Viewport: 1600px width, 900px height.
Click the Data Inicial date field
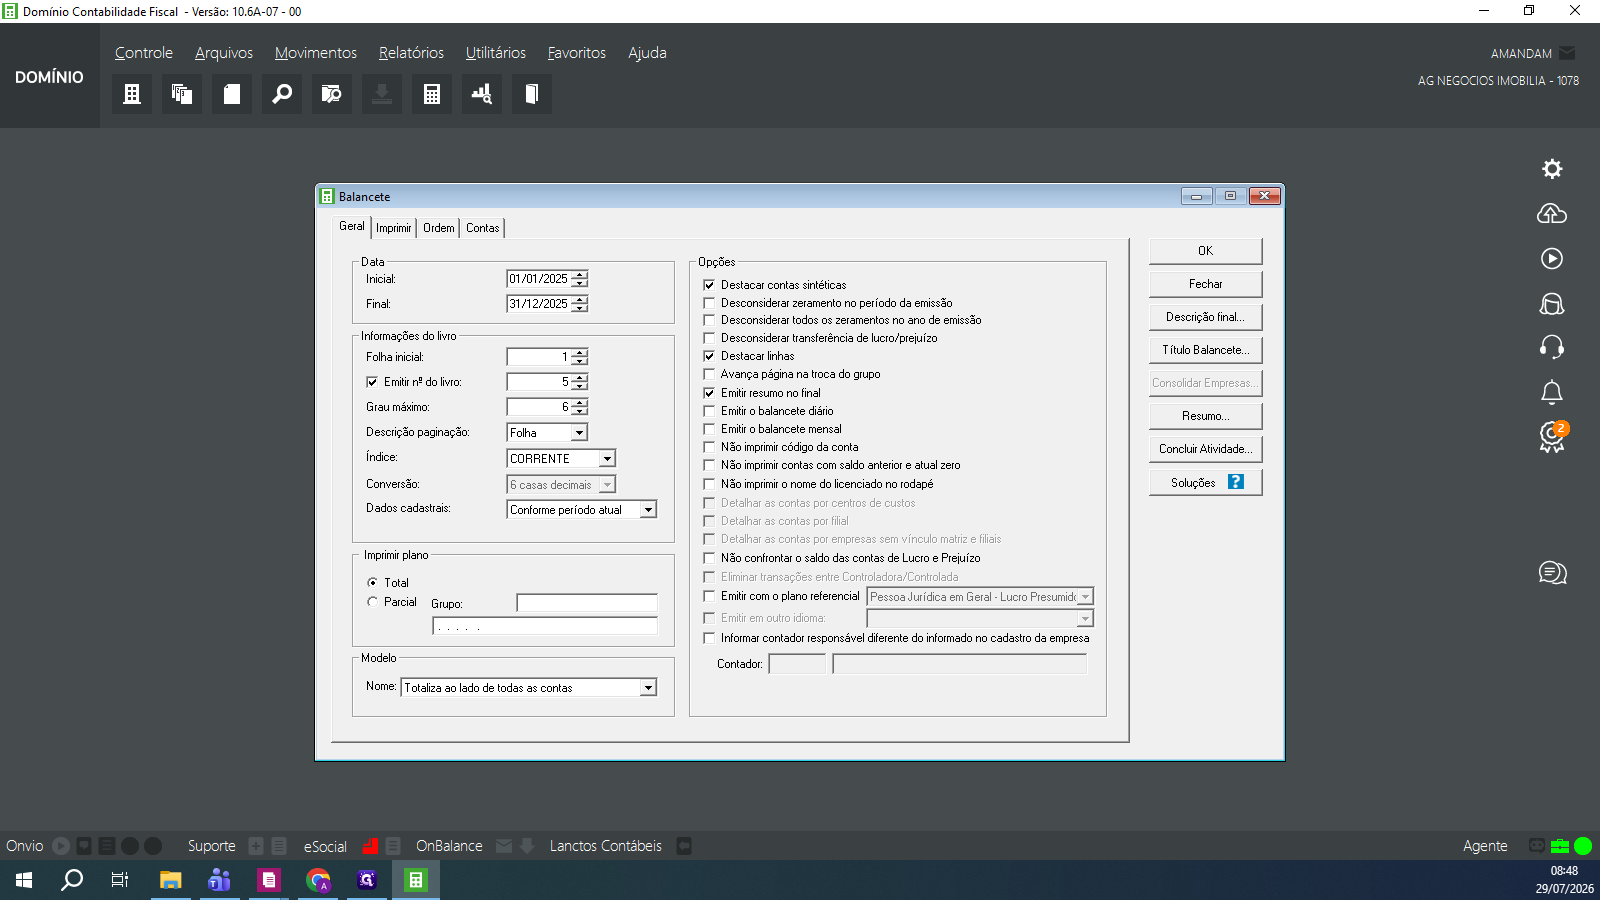tap(539, 279)
